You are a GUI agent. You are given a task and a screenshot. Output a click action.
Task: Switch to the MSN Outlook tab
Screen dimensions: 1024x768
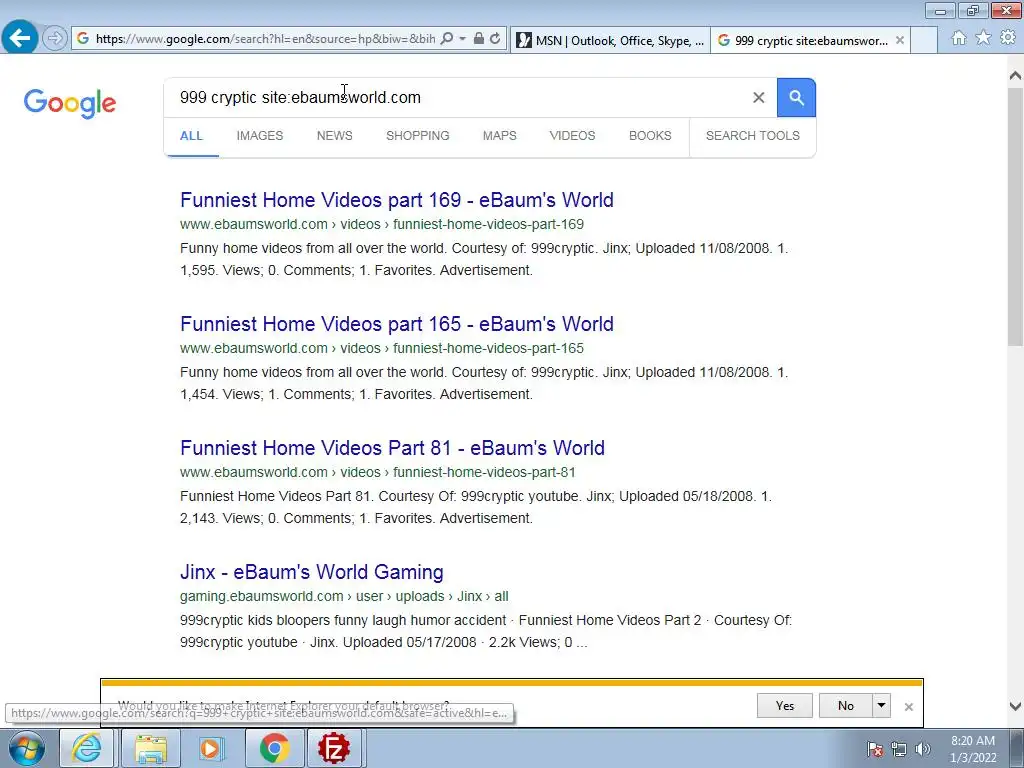[610, 40]
